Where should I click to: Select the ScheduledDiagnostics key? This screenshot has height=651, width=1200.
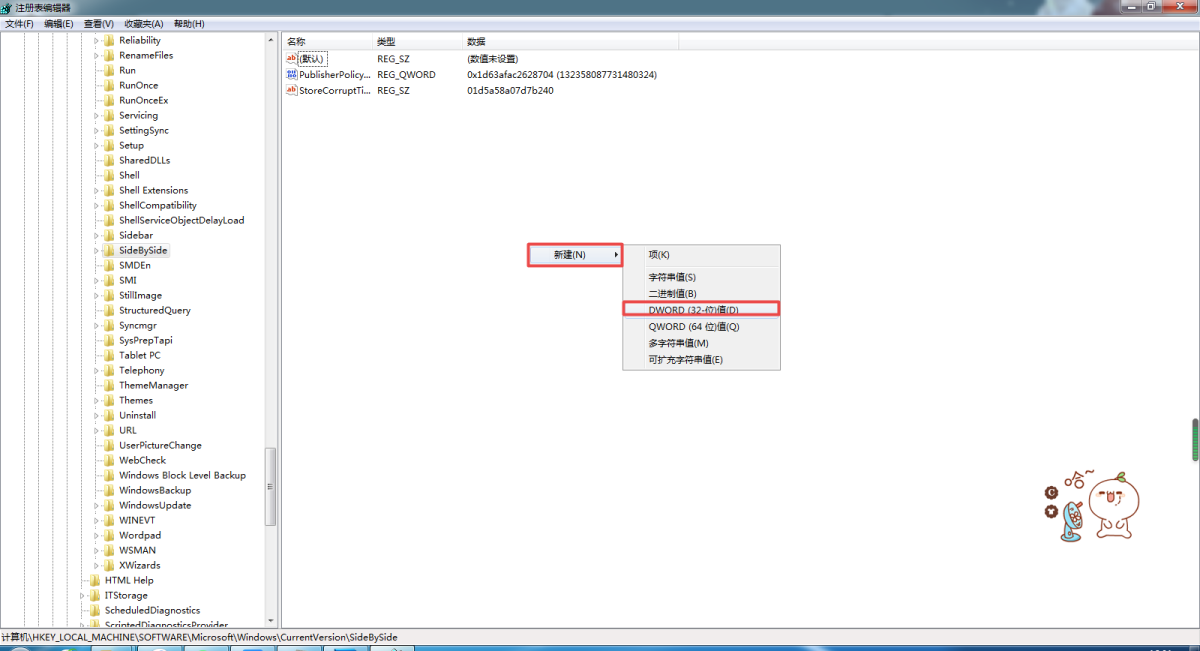click(152, 611)
